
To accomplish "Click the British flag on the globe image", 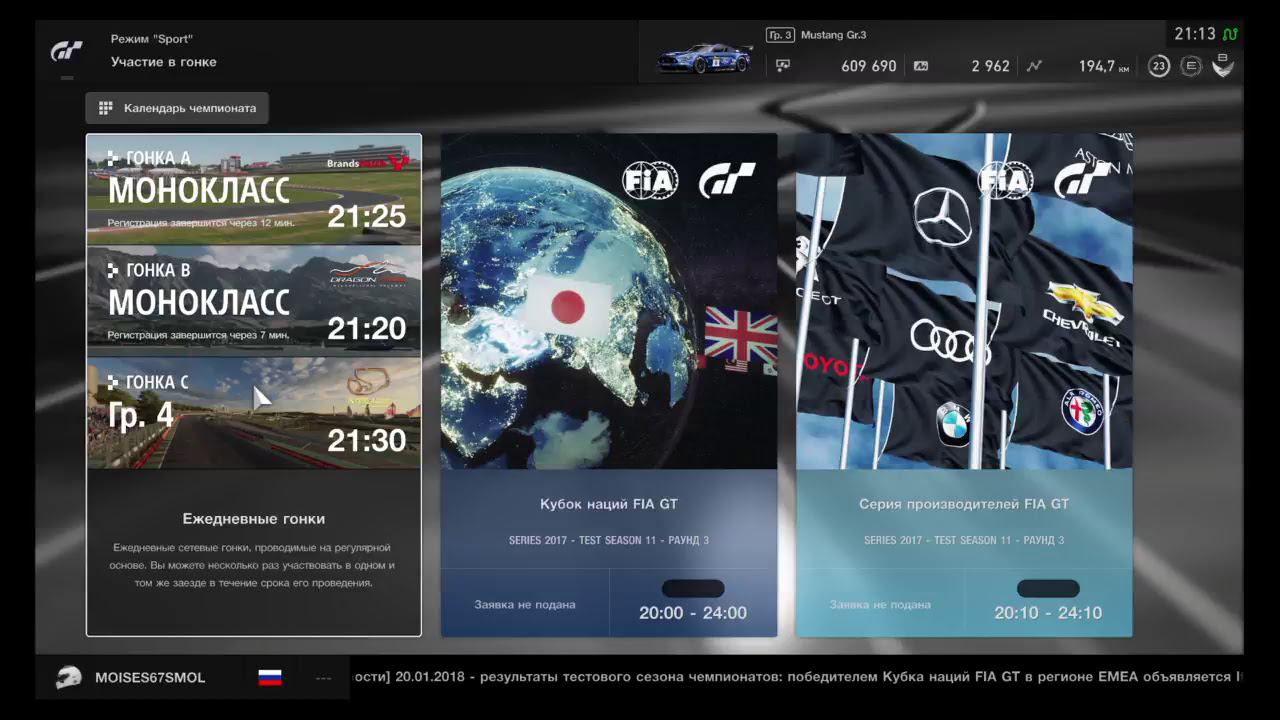I will [x=741, y=335].
